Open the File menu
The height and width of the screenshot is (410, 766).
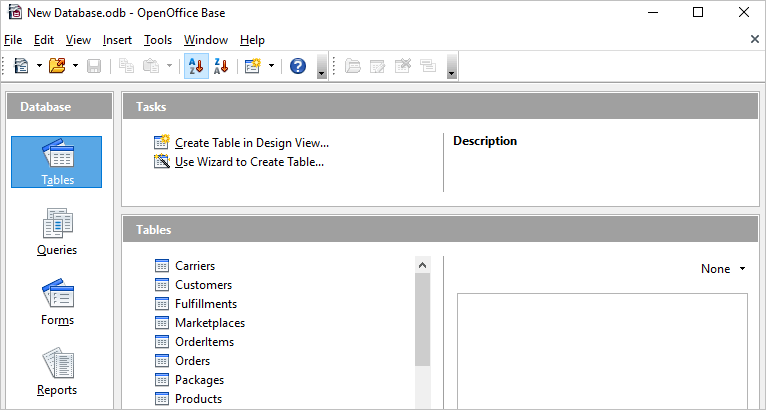click(13, 40)
